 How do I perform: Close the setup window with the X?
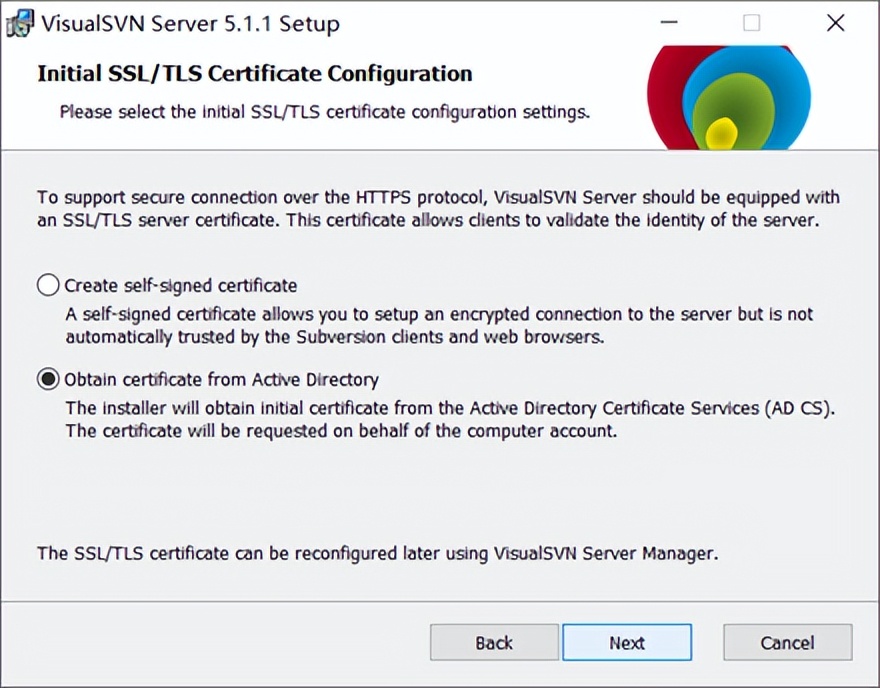coord(836,23)
